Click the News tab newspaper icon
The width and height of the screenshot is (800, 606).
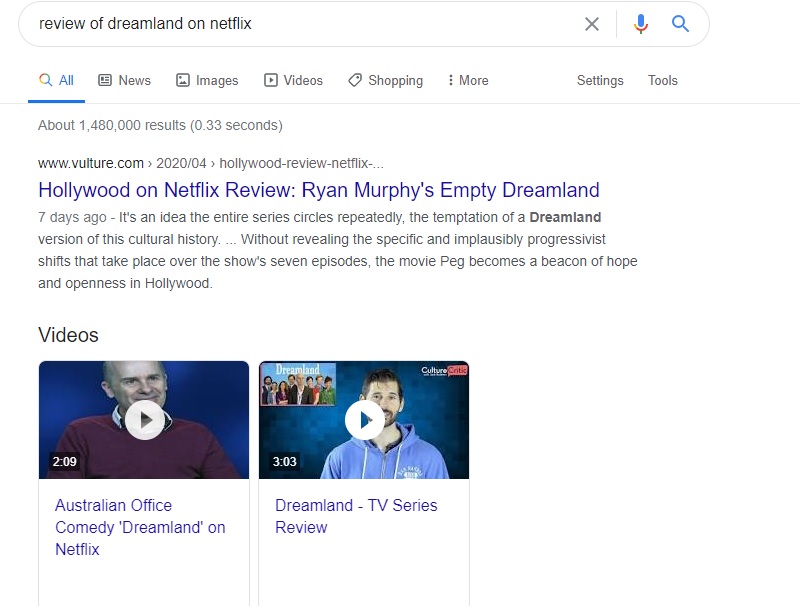click(x=105, y=80)
